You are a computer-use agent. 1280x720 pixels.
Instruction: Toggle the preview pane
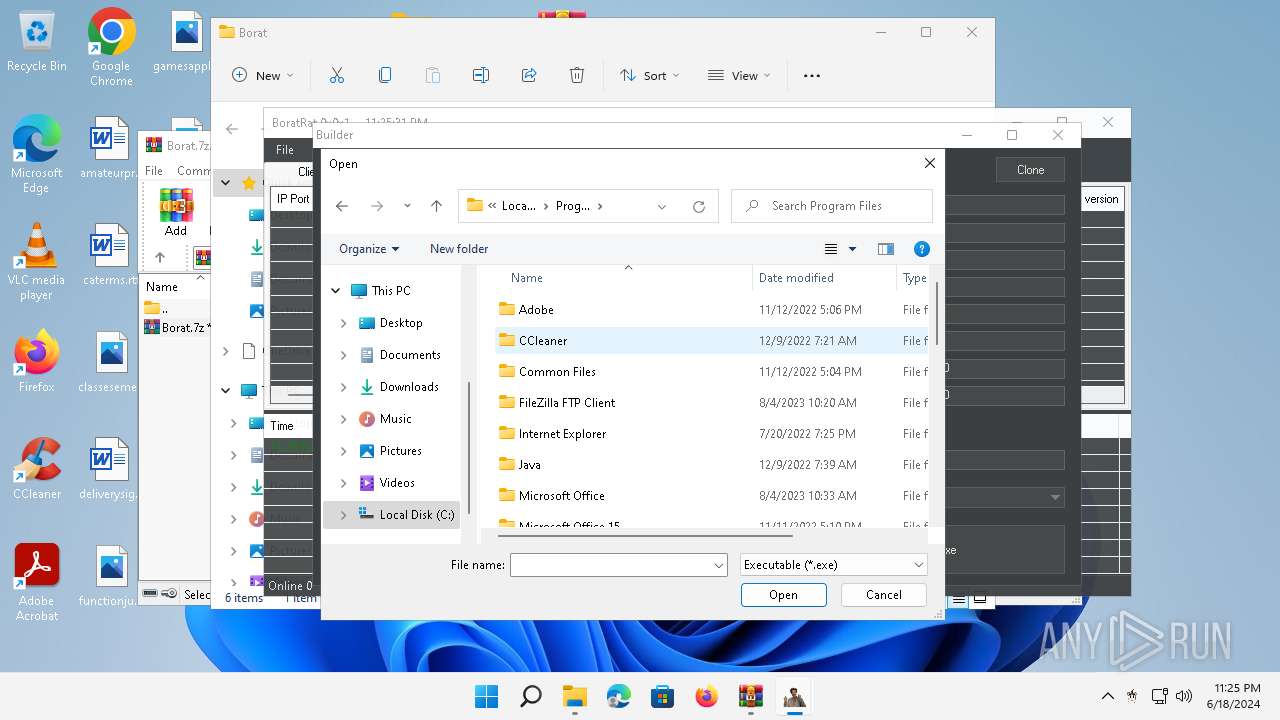pyautogui.click(x=885, y=249)
